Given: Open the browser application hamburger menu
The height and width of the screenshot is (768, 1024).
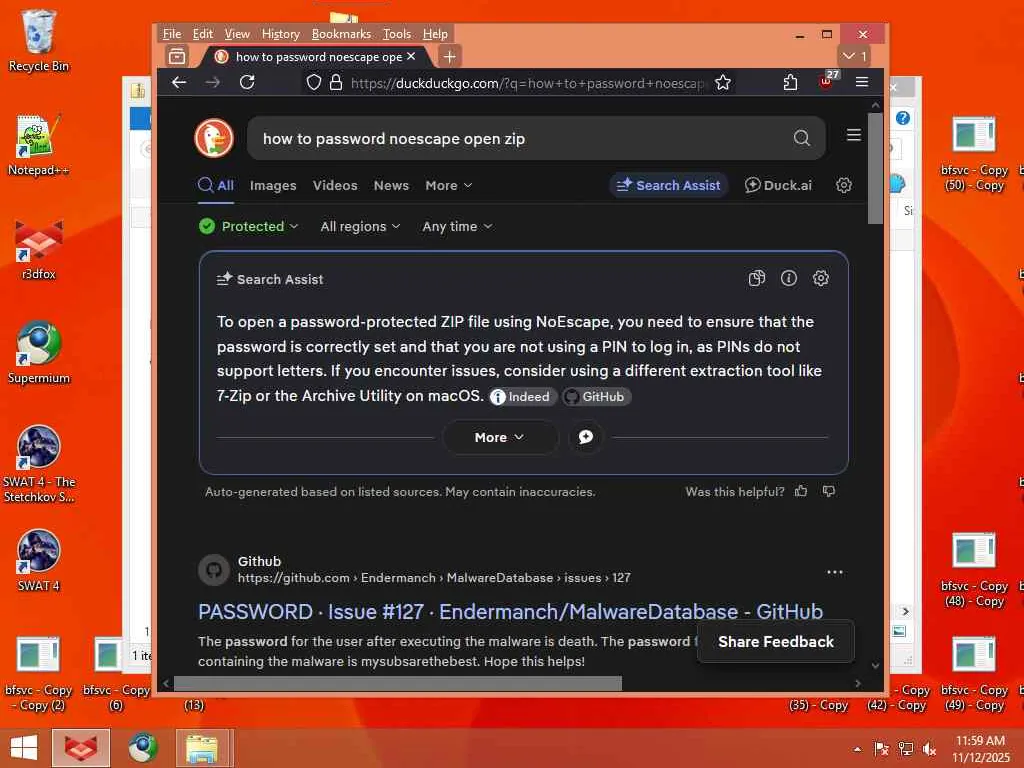Looking at the screenshot, I should pos(862,82).
